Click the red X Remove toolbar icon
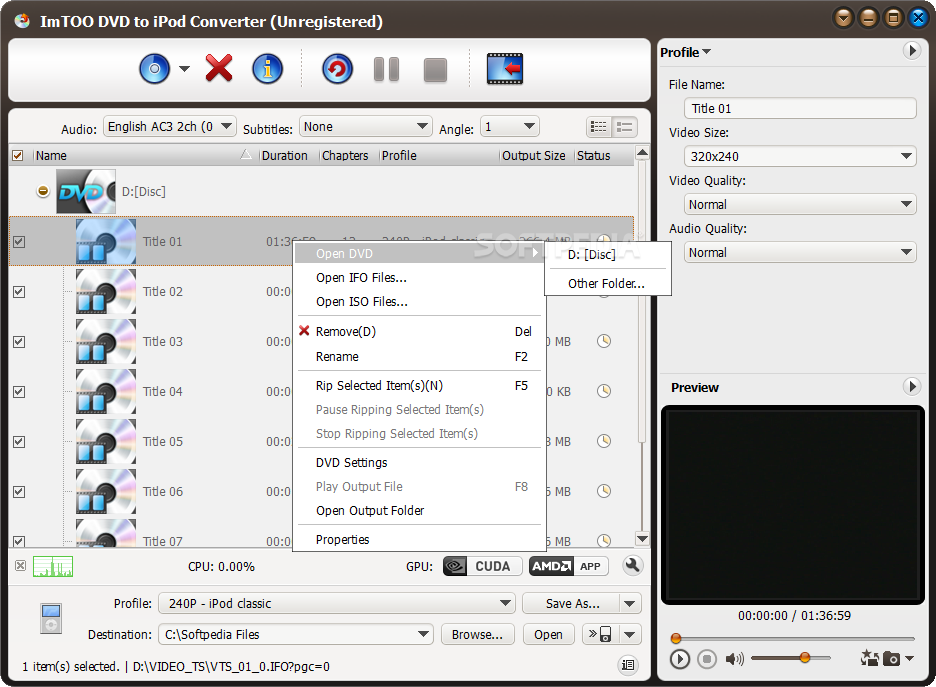The image size is (936, 687). (219, 68)
